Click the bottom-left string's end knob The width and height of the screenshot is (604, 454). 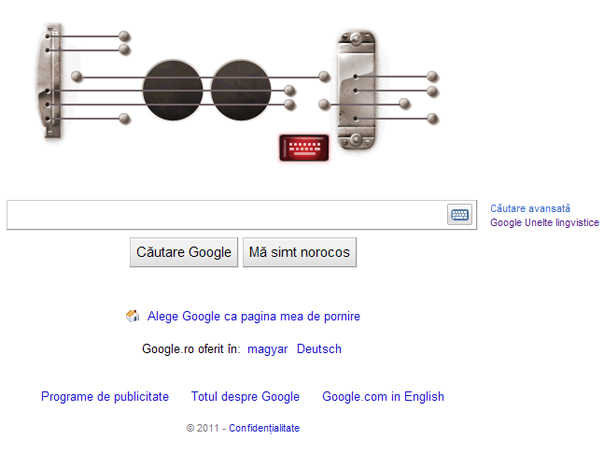(124, 118)
